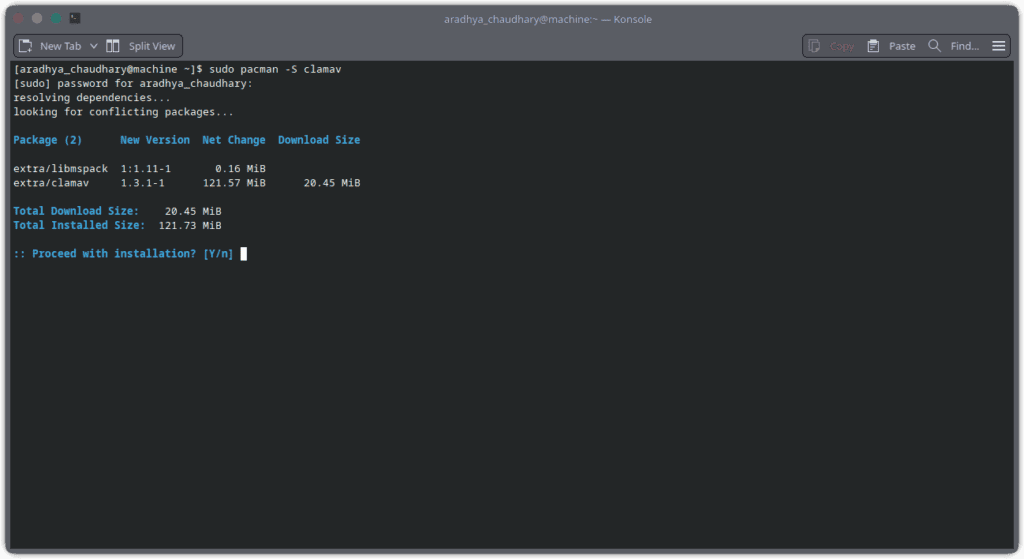Click the '0.16 MiB' net change value
Image resolution: width=1024 pixels, height=559 pixels.
(x=240, y=169)
